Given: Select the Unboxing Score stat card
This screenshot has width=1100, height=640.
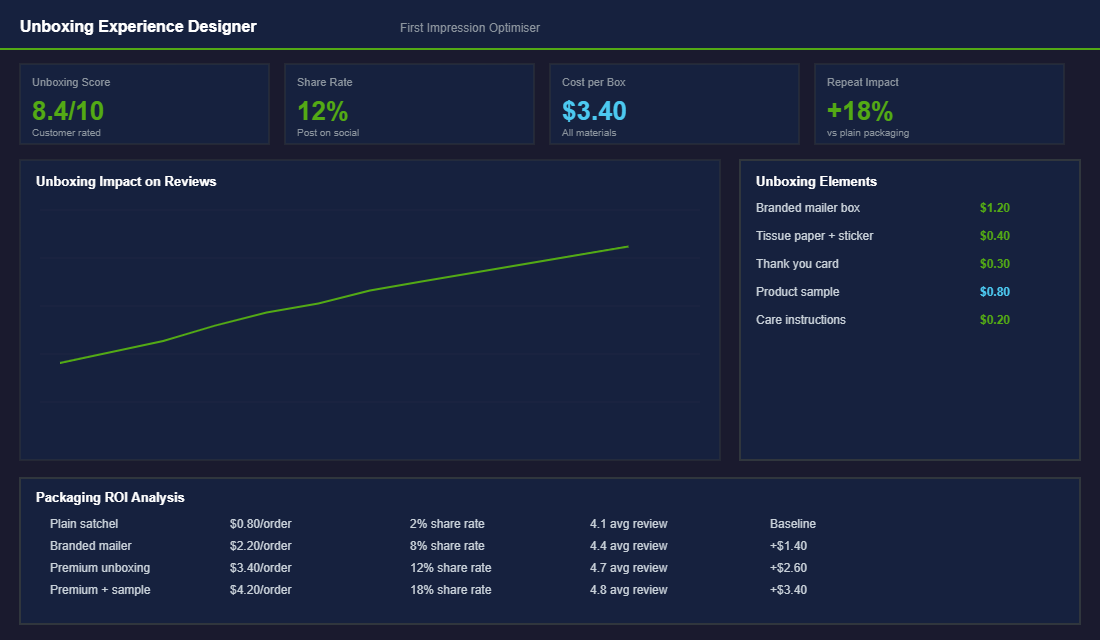Looking at the screenshot, I should [x=144, y=103].
